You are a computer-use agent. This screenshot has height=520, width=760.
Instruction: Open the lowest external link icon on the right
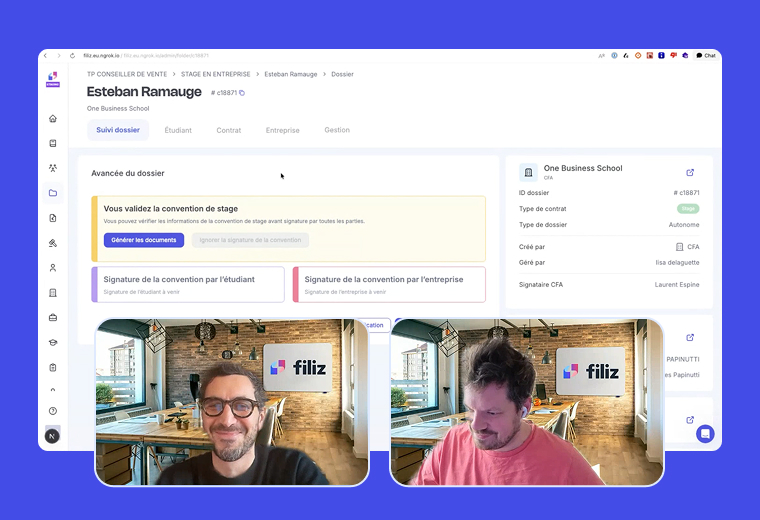pyautogui.click(x=690, y=420)
